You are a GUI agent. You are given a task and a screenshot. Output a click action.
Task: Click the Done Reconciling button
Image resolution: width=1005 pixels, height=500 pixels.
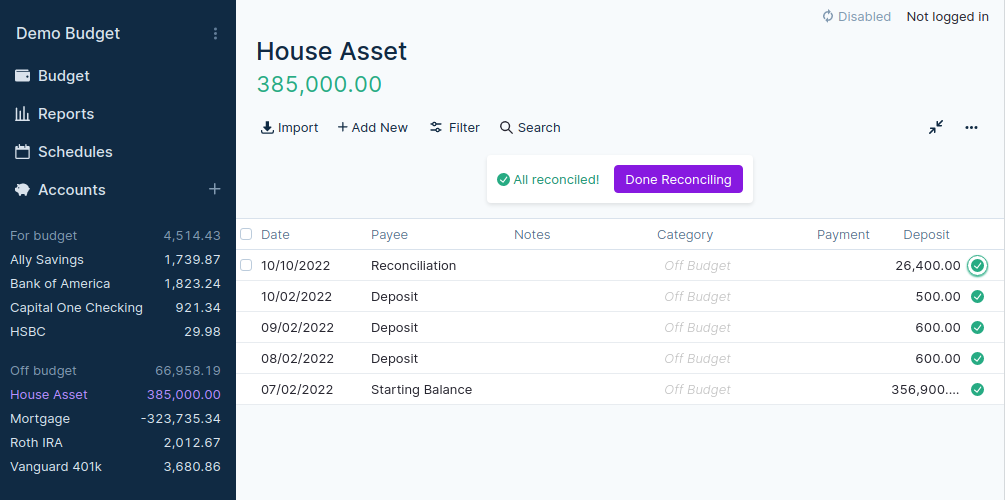click(x=678, y=180)
